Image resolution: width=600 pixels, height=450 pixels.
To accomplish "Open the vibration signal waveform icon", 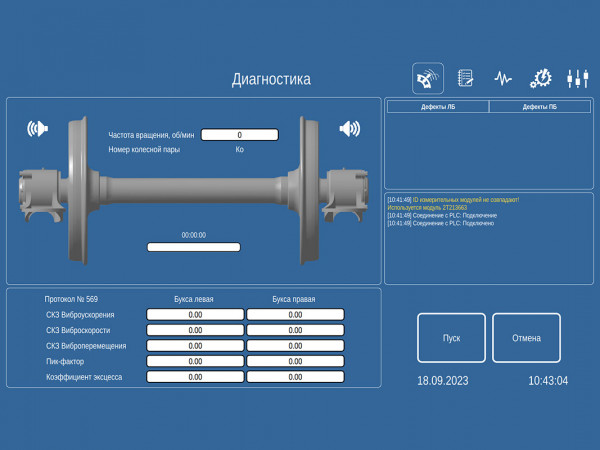I will point(503,78).
